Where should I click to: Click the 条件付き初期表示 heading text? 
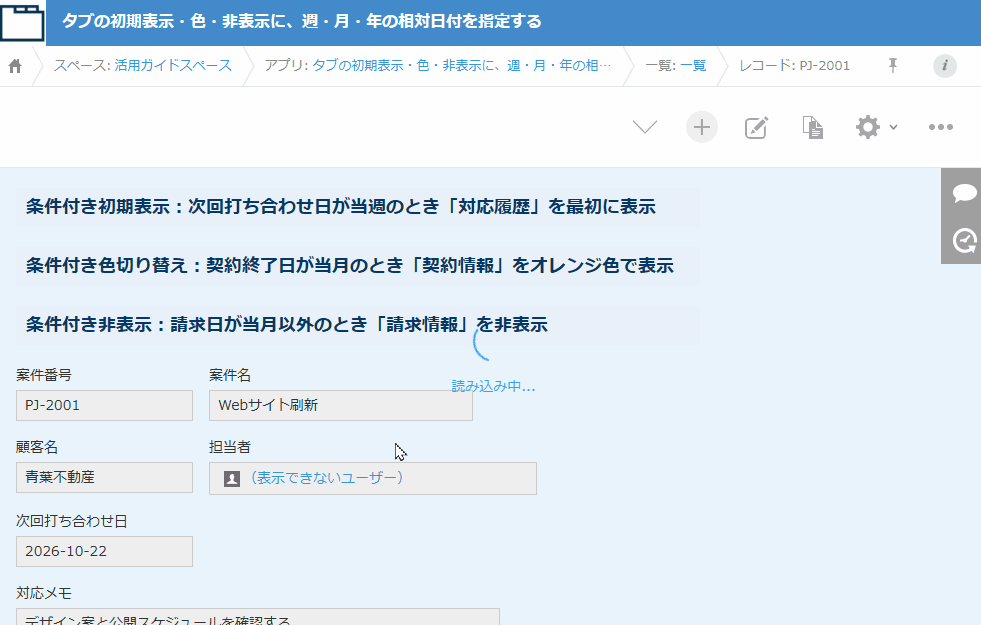(x=340, y=206)
